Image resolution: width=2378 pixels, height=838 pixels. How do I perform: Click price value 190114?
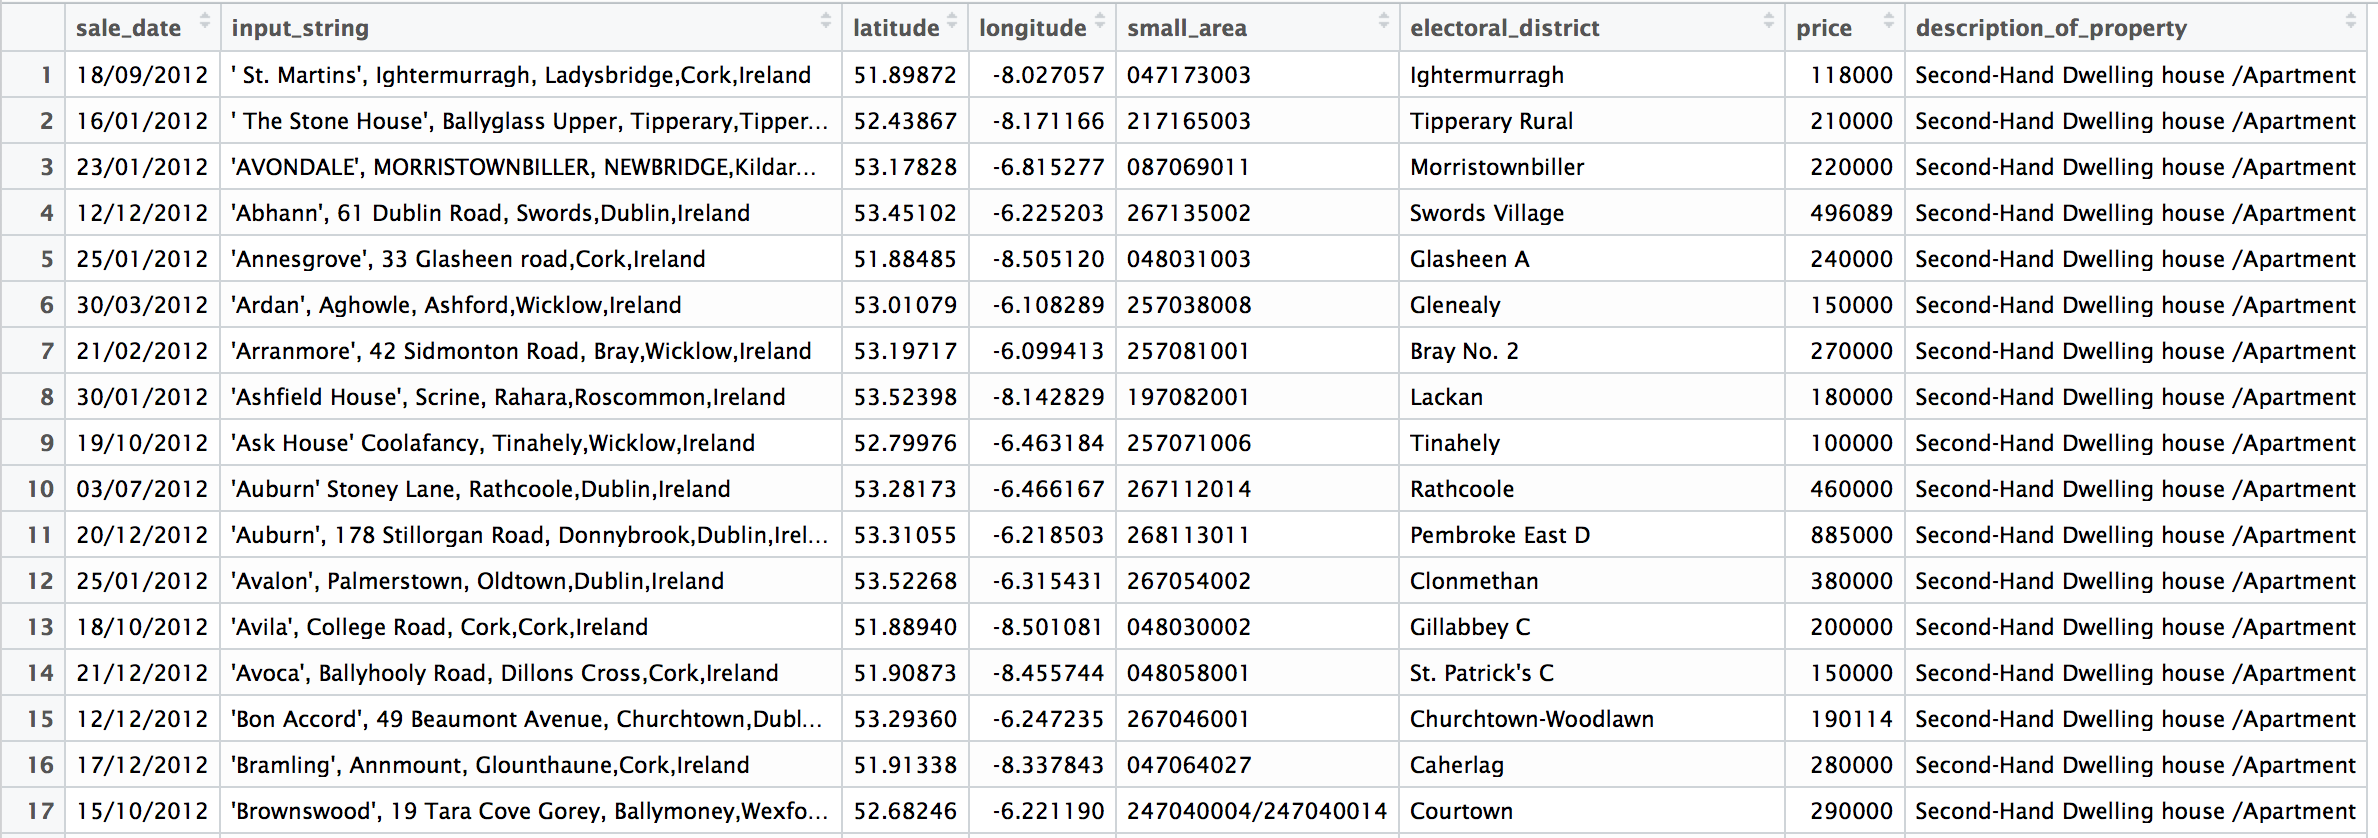[1851, 719]
